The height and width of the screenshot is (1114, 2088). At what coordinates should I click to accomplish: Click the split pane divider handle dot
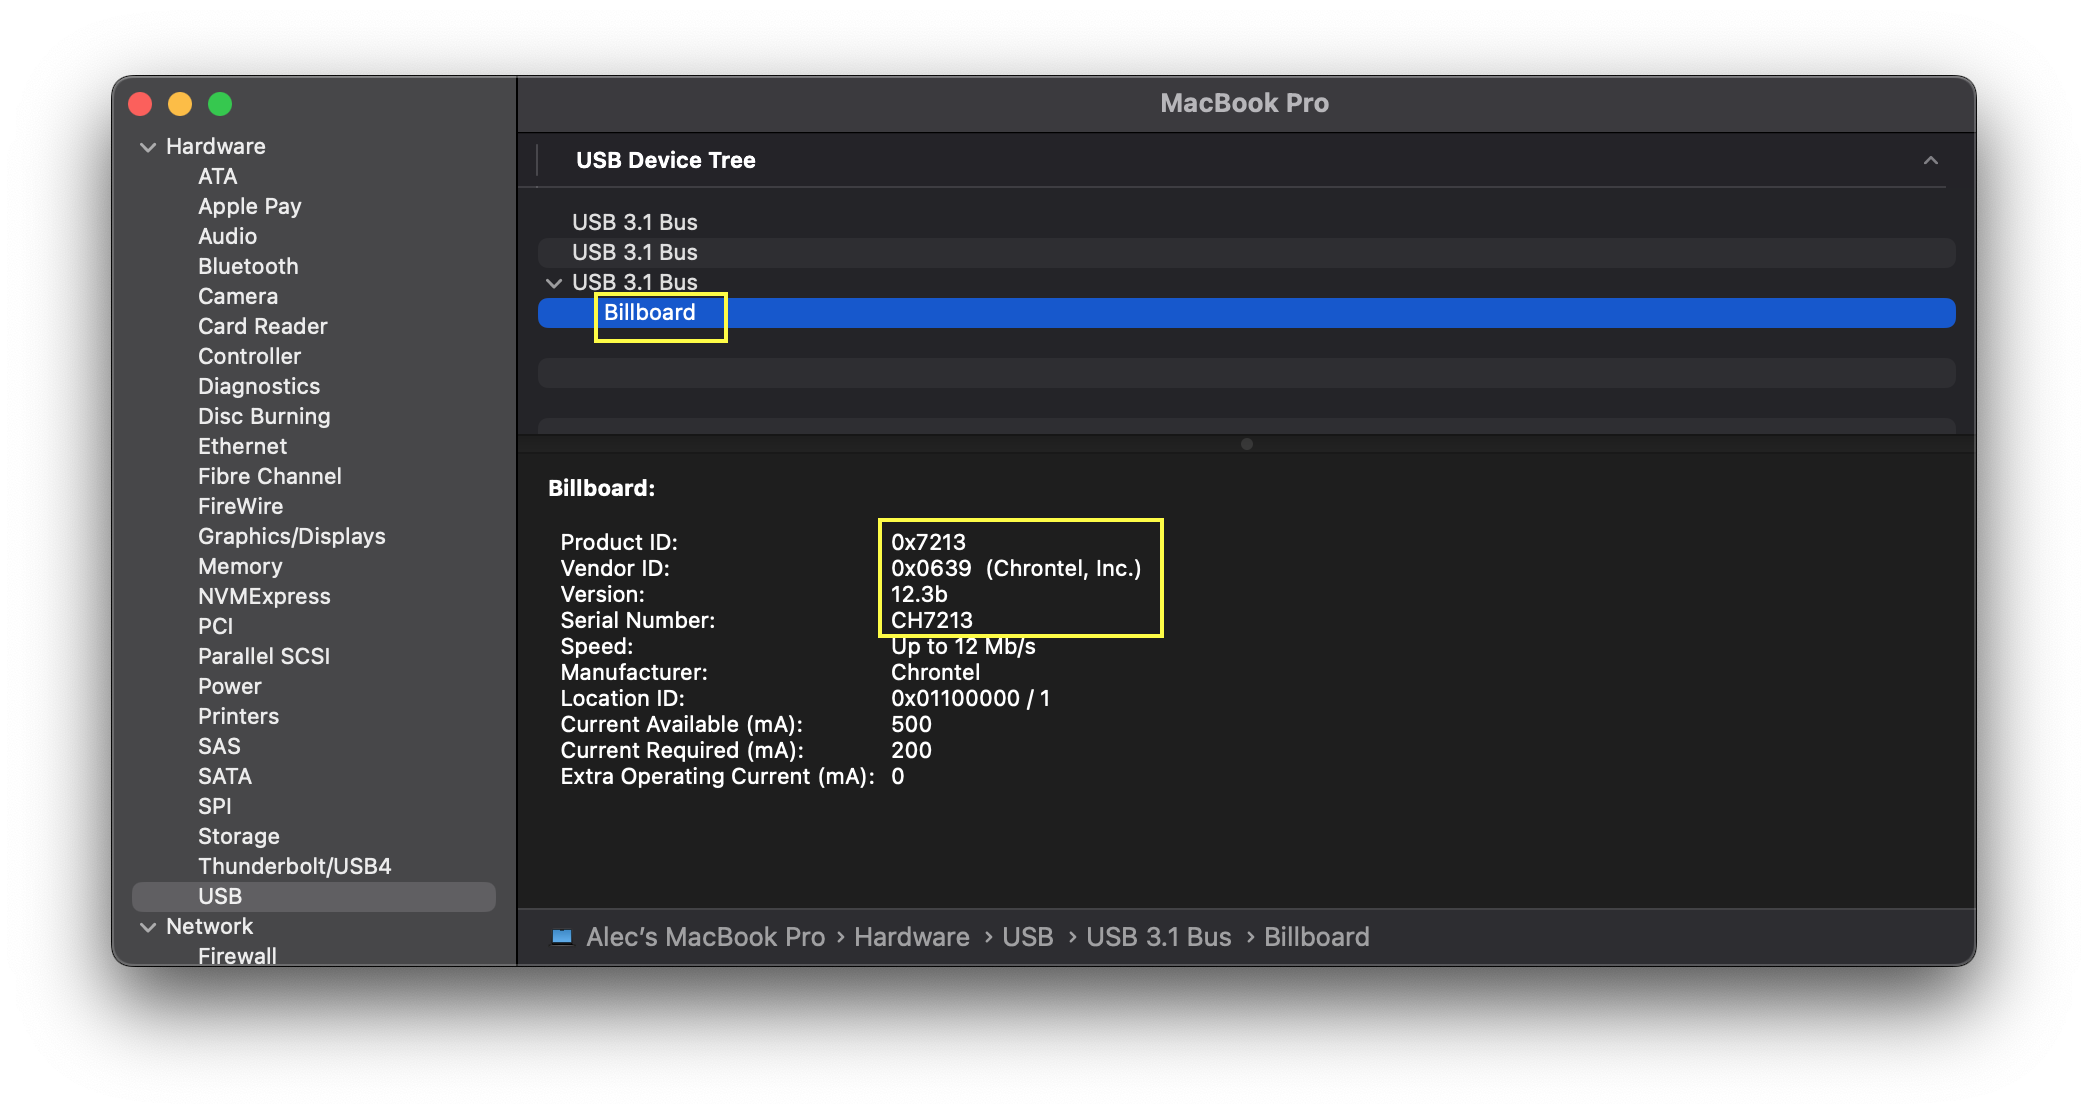(x=1246, y=444)
